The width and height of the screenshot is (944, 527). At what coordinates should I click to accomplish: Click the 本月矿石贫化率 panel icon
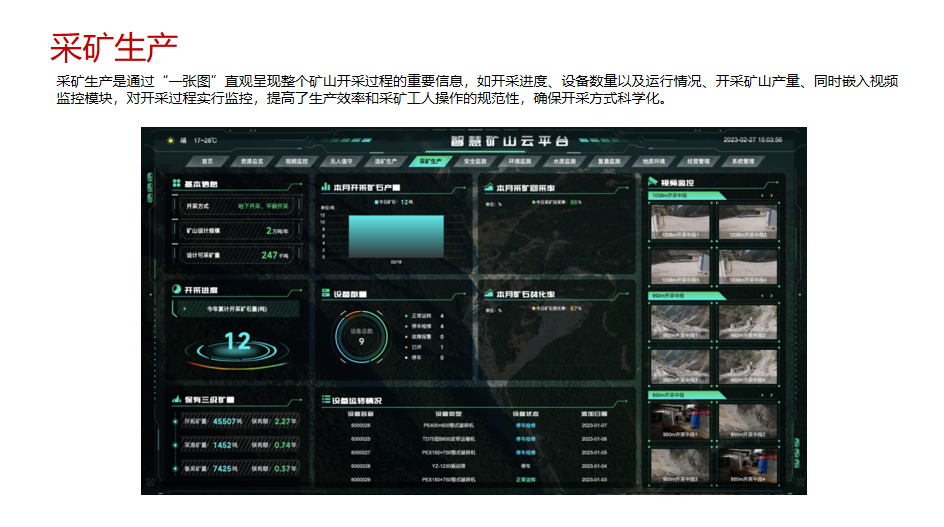489,294
